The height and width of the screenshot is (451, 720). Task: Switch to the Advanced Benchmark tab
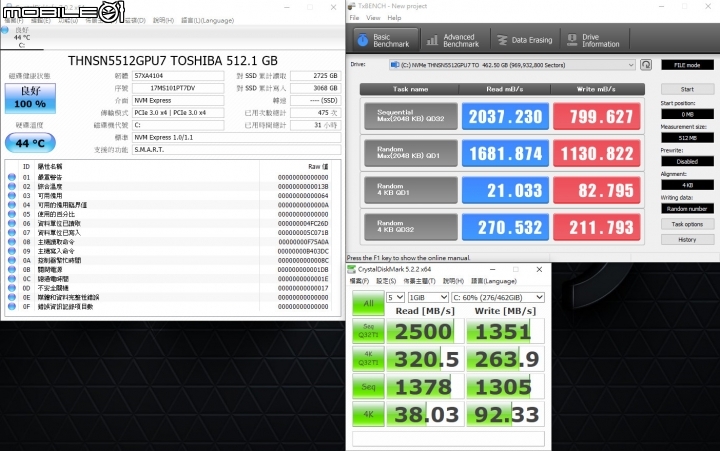pyautogui.click(x=455, y=40)
